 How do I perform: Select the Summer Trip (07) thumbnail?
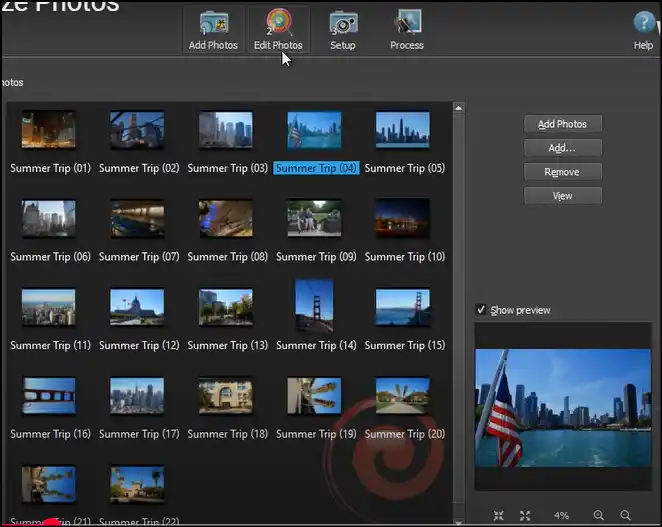tap(137, 218)
